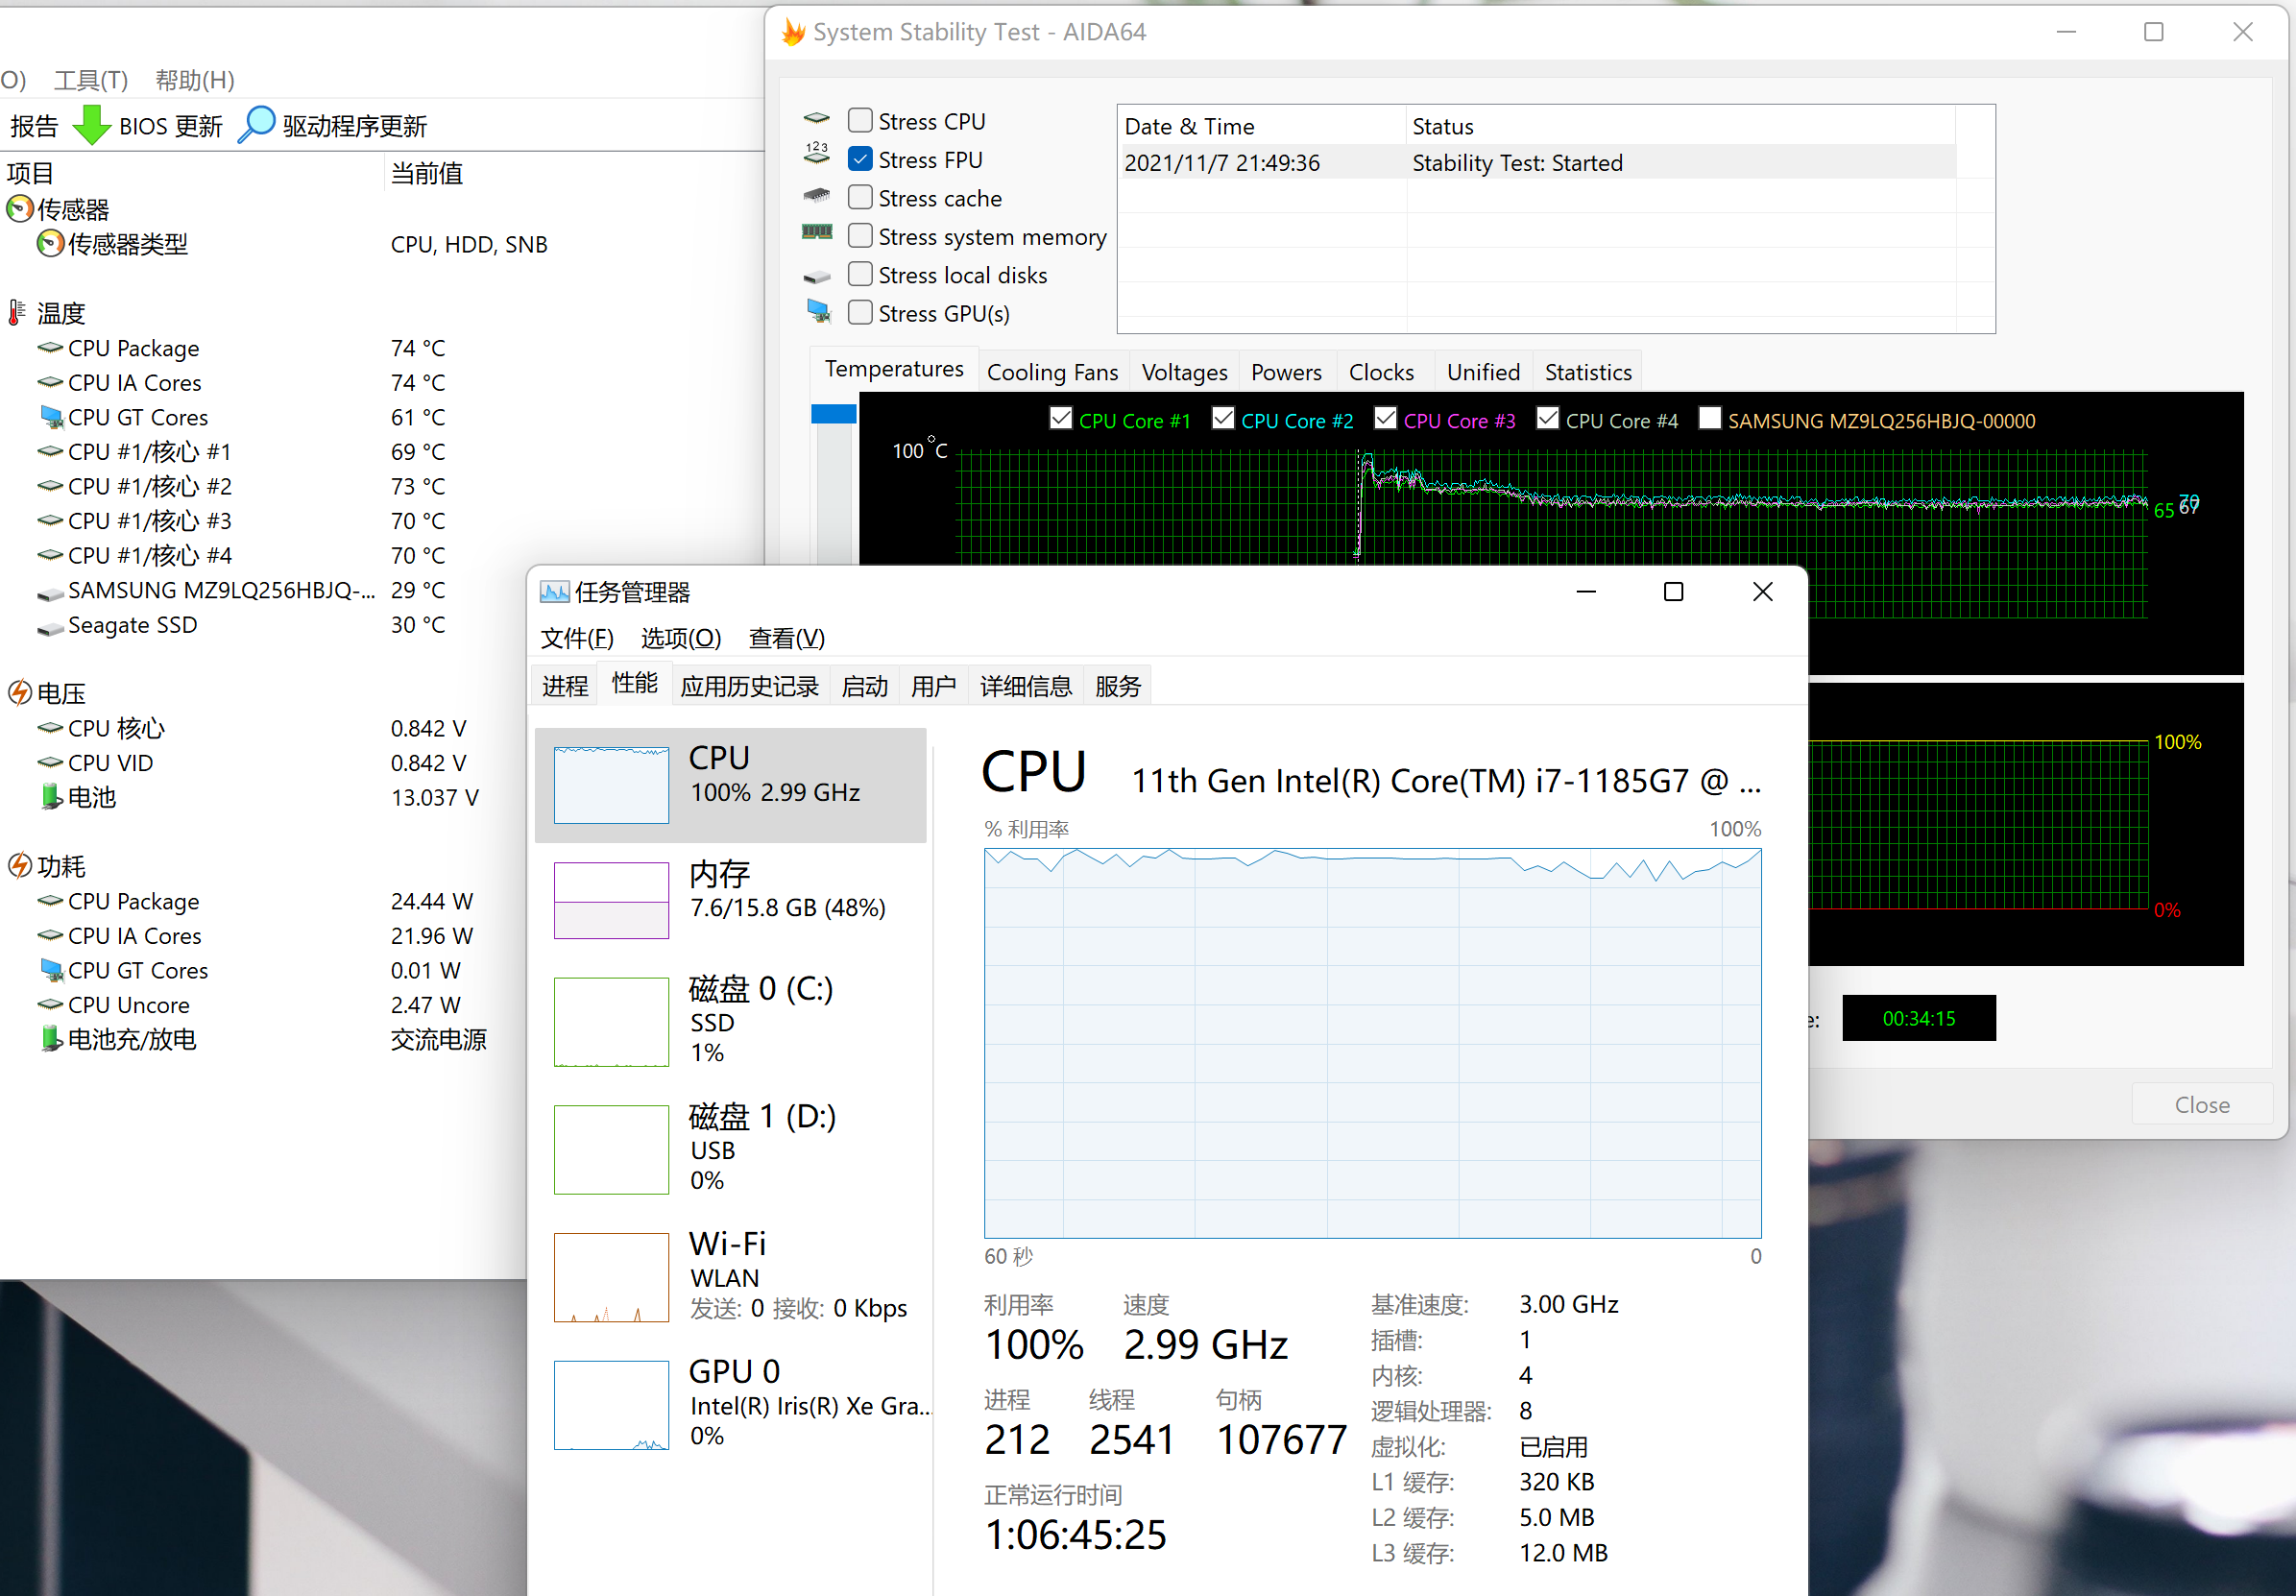The height and width of the screenshot is (1596, 2296).
Task: Click the Seagate SSD drive icon
Action: point(50,628)
